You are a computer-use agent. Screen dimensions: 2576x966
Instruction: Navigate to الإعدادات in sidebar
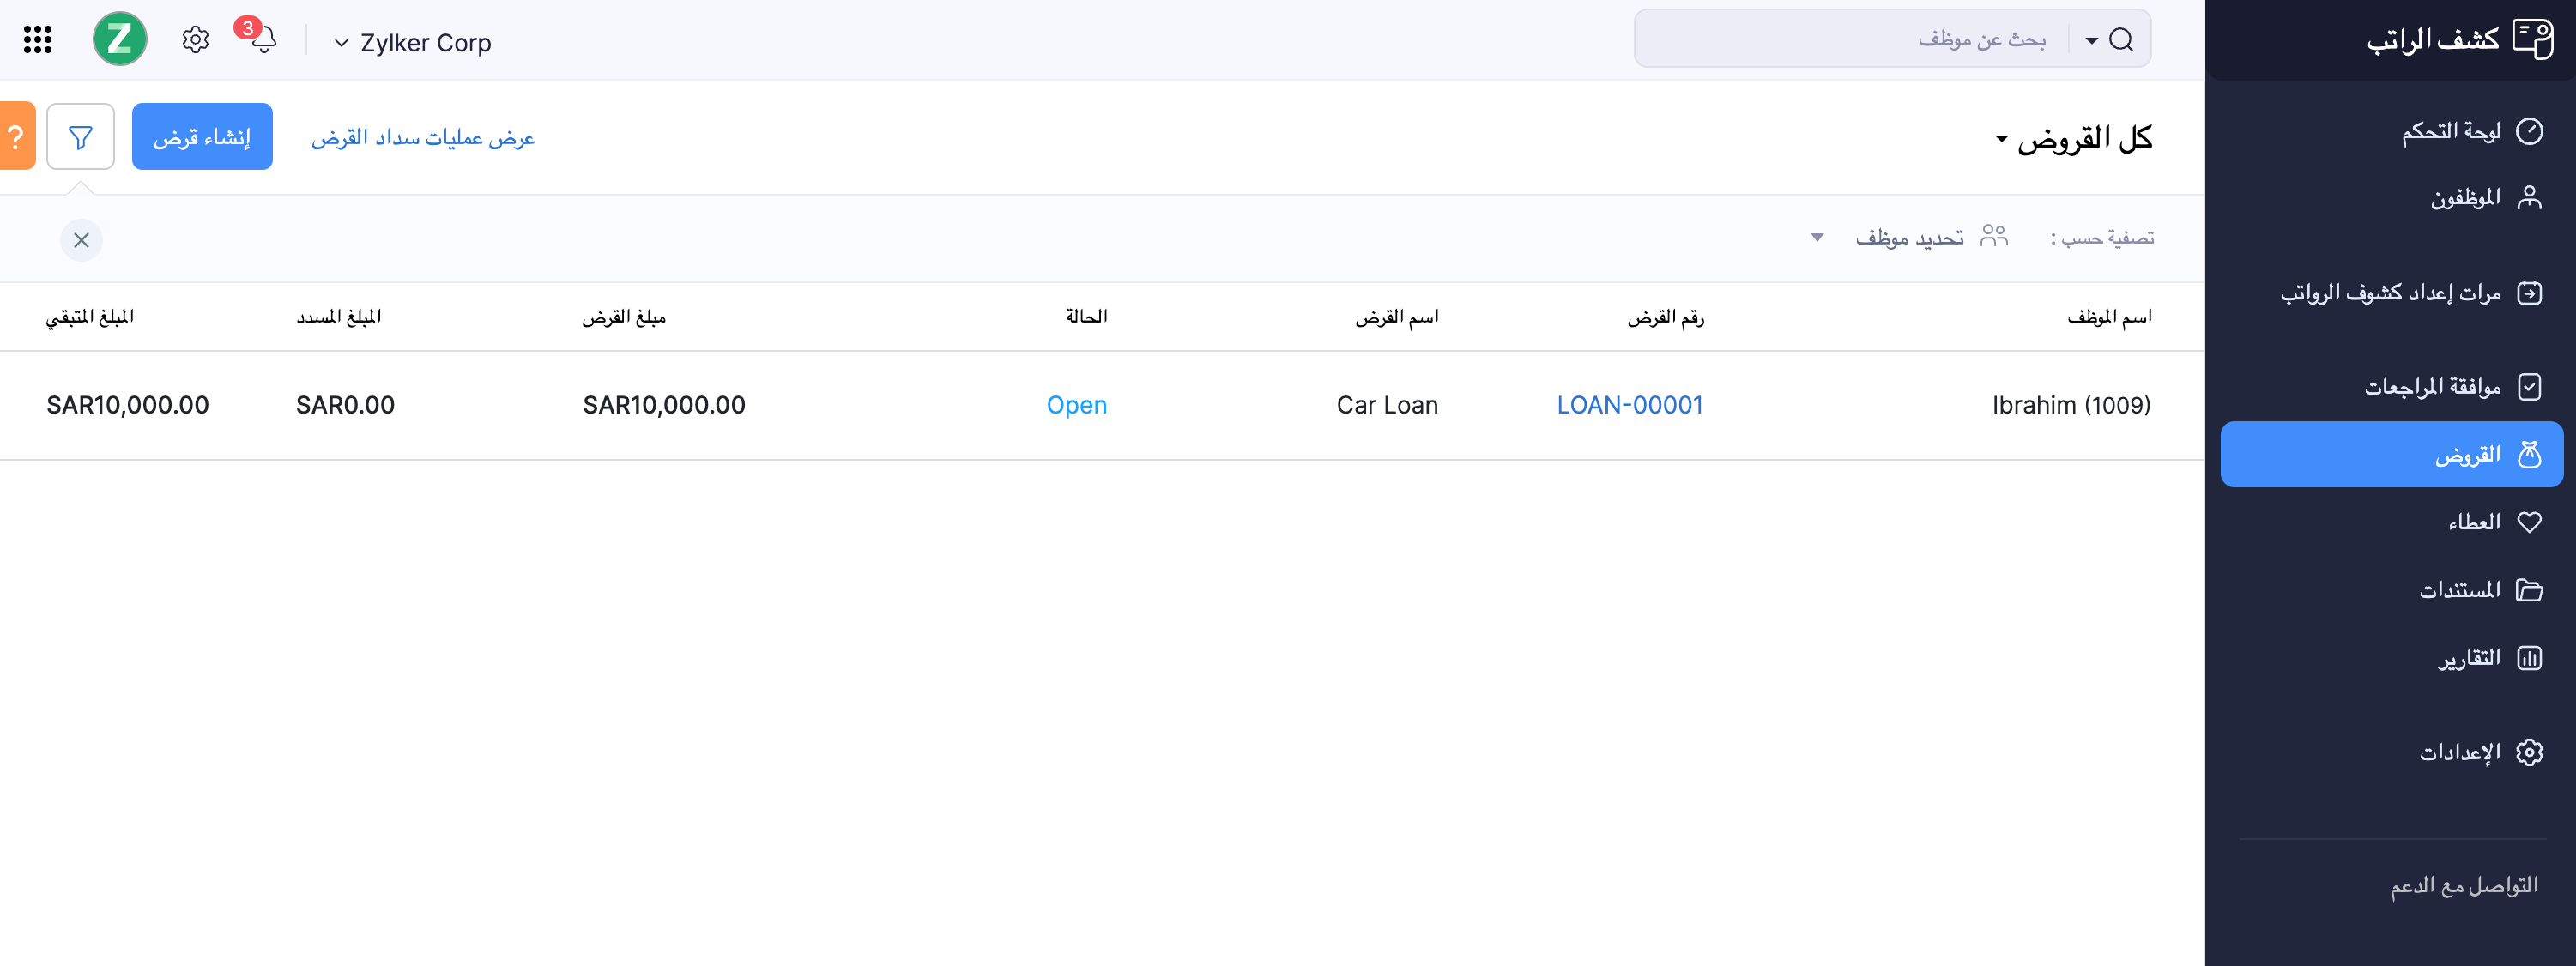(x=2460, y=752)
